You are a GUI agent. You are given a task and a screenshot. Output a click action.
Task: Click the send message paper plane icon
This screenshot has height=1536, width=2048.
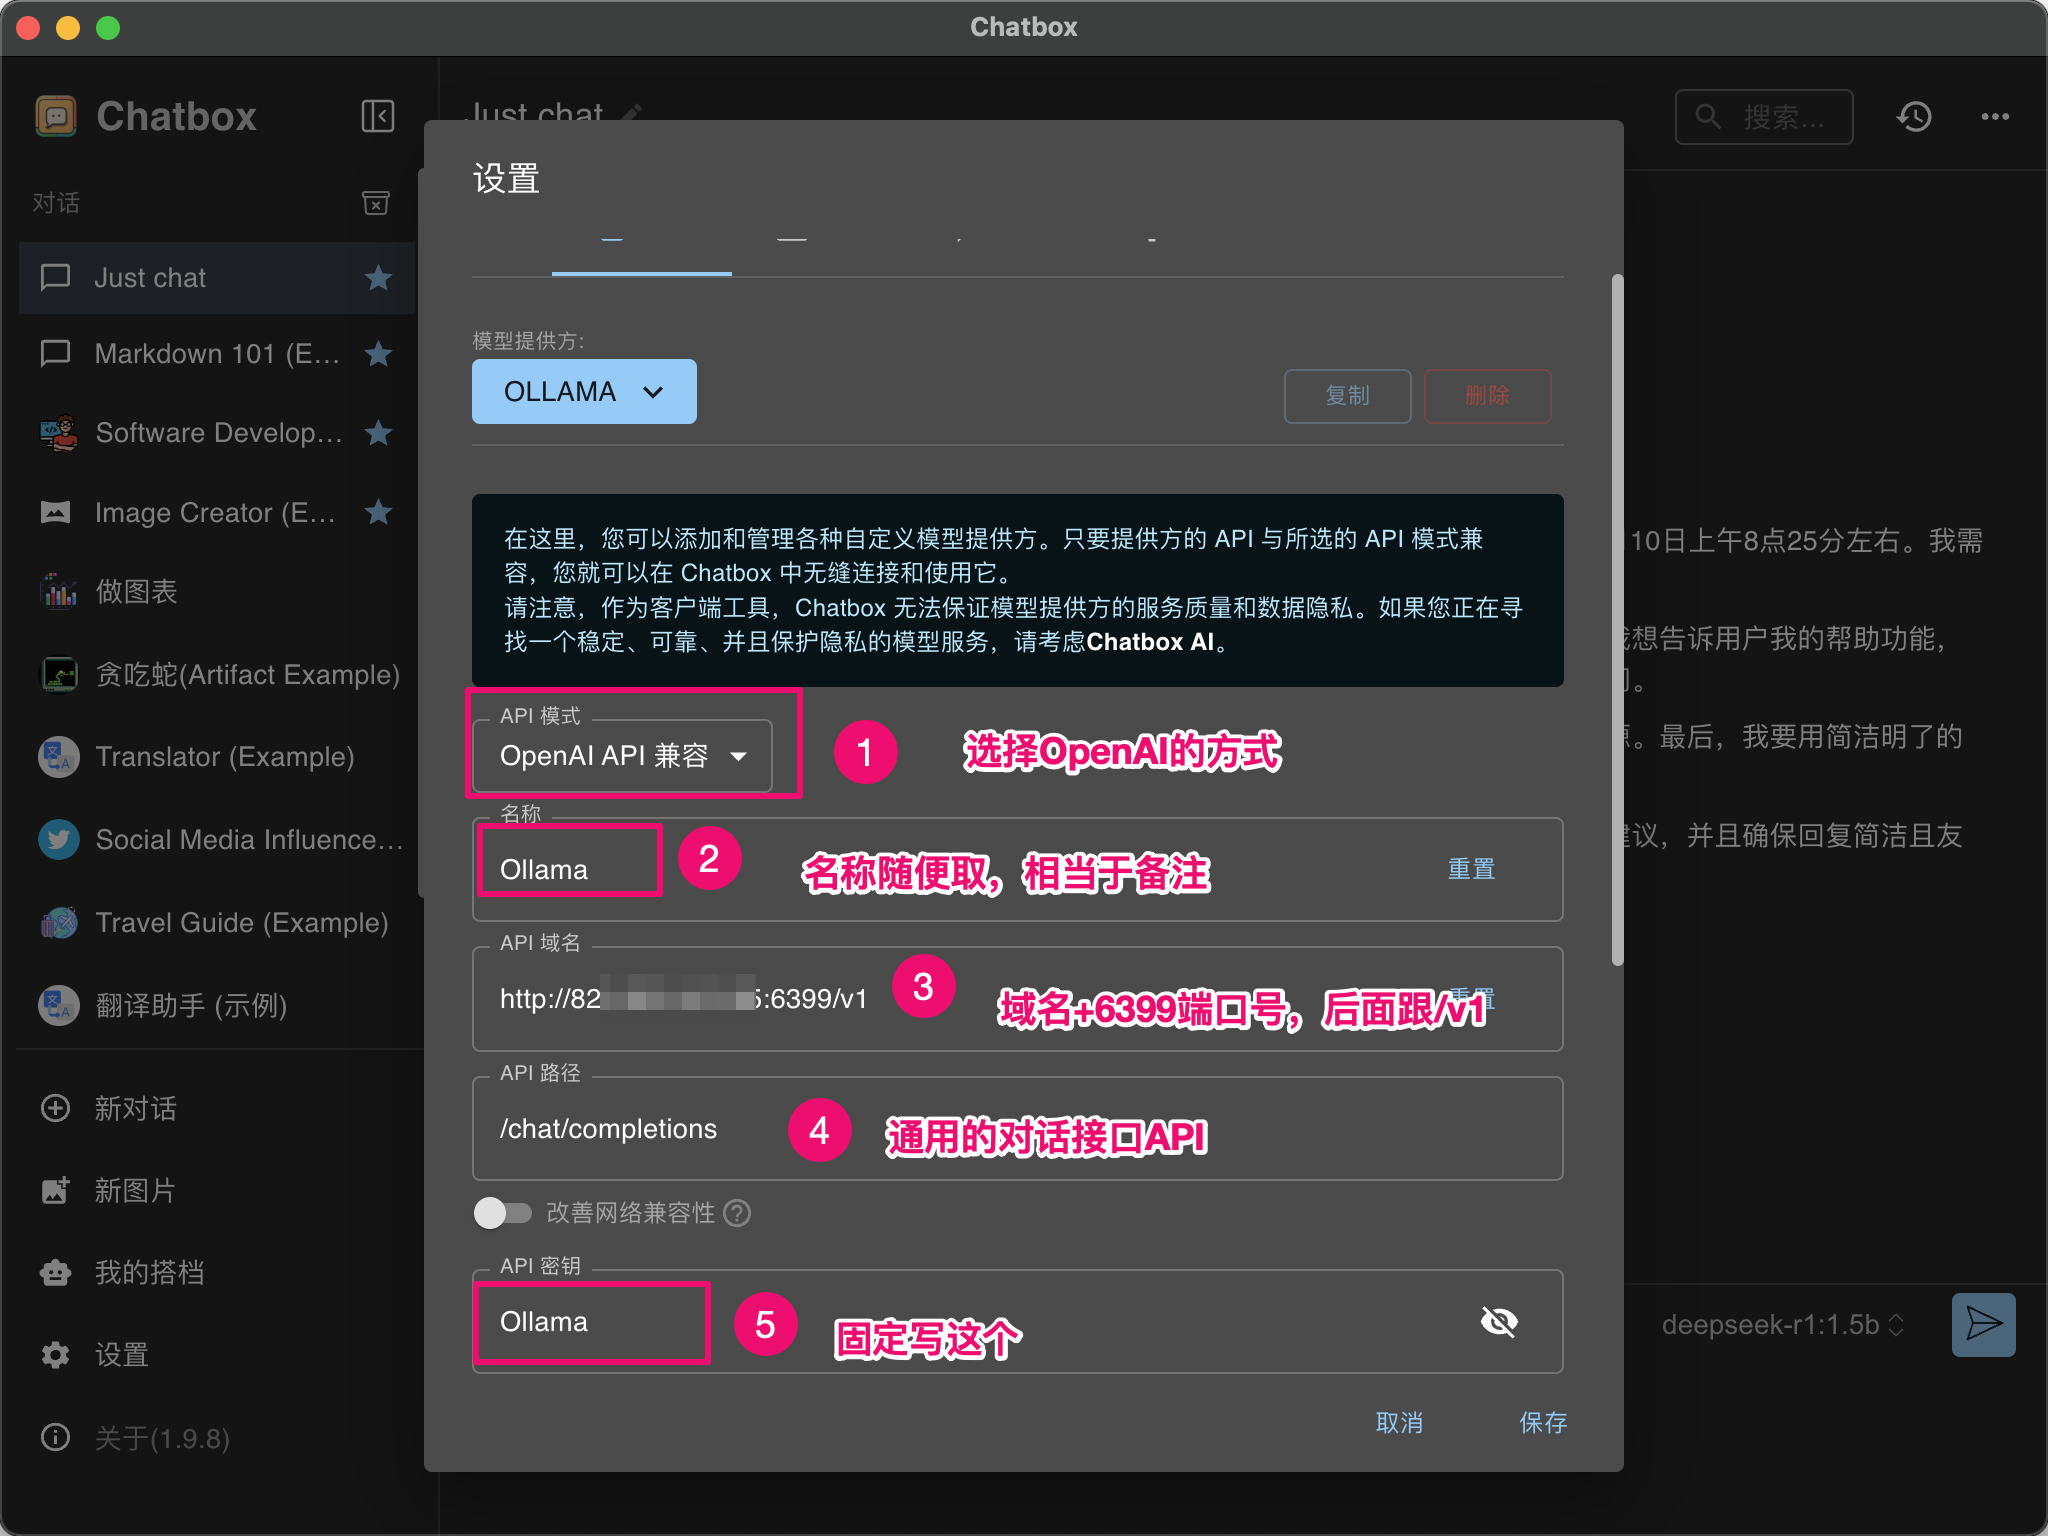(x=1984, y=1324)
